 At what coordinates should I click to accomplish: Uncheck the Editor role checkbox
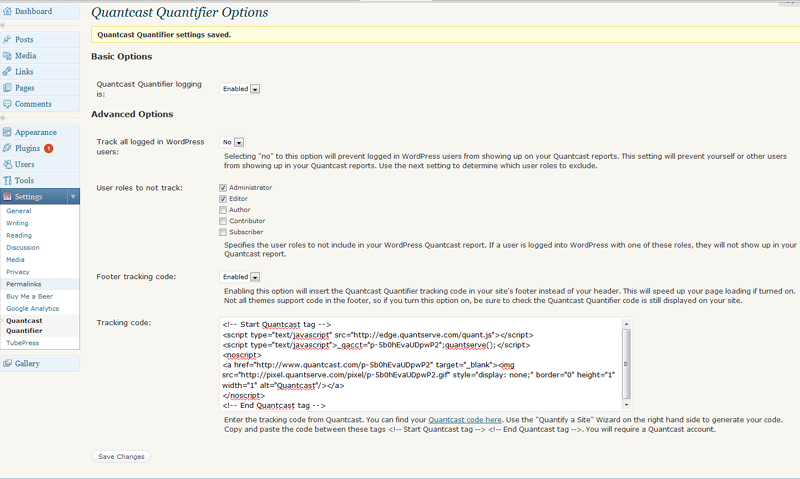coord(223,199)
